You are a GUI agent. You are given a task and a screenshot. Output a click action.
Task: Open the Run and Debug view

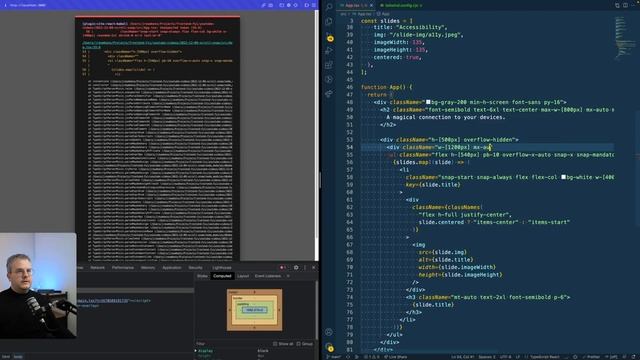pos(329,51)
